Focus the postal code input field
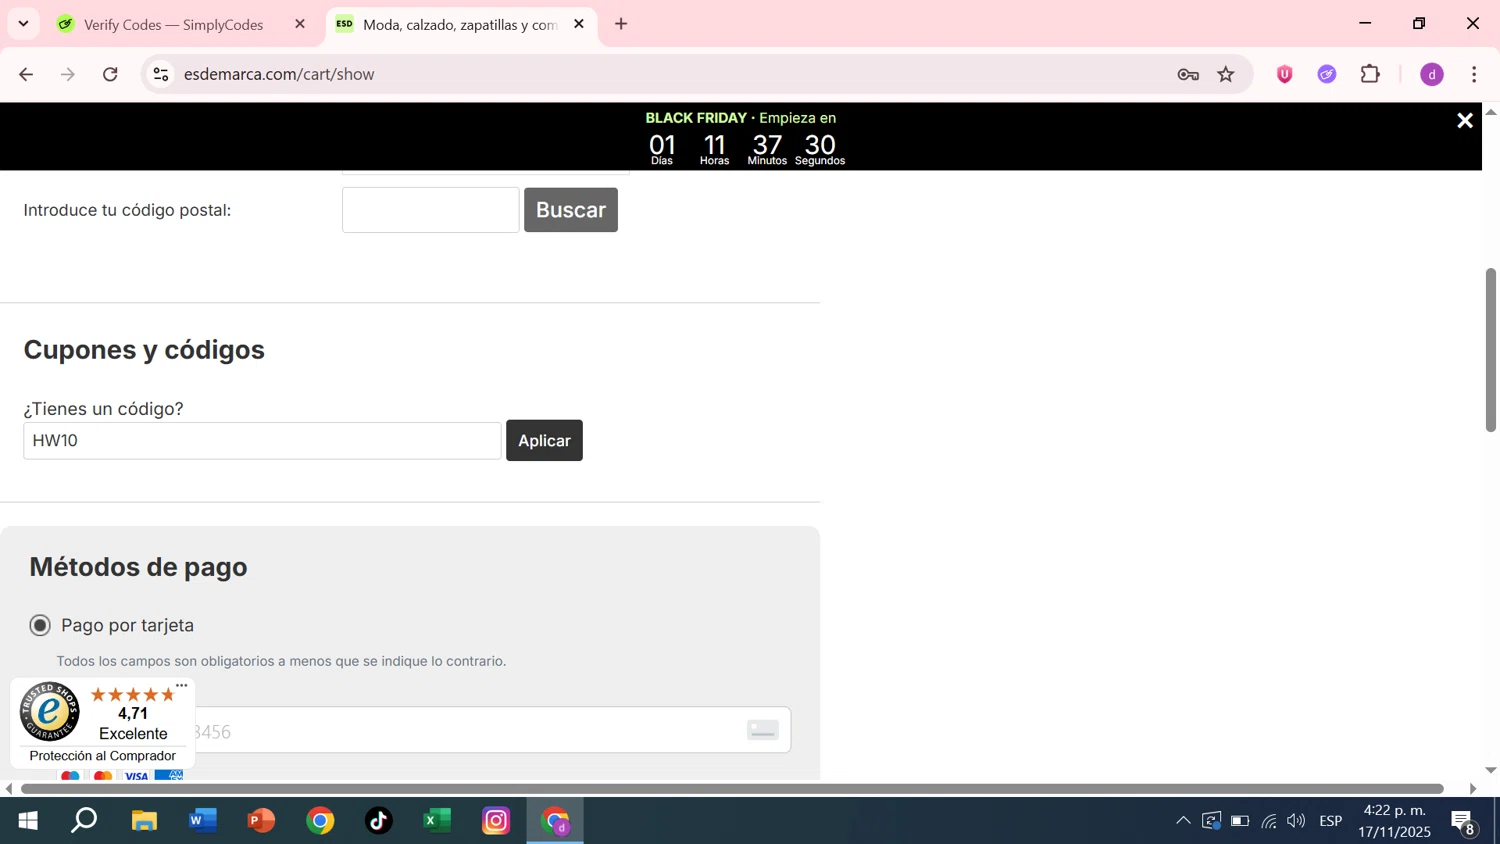Screen dimensions: 1500x844 pyautogui.click(x=431, y=210)
